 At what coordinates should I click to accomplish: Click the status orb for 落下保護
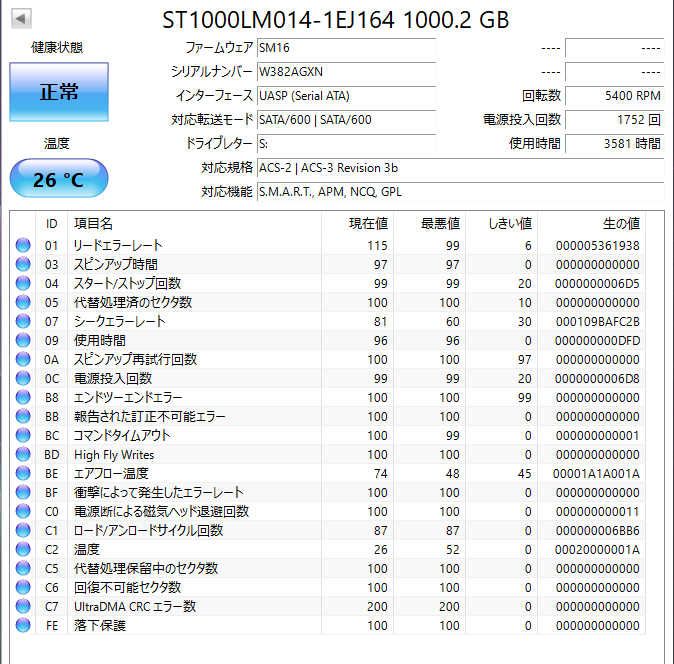23,625
